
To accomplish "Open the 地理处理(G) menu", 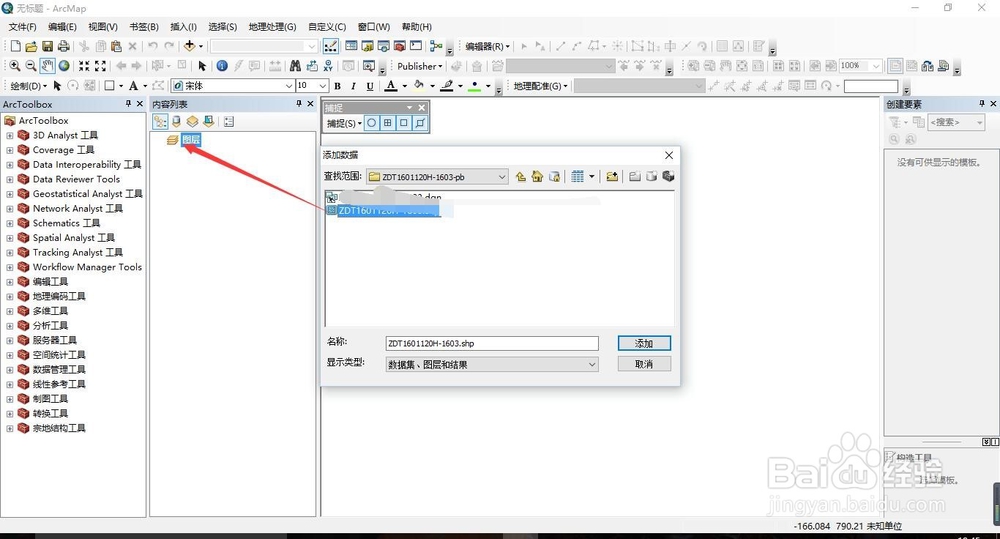I will [x=272, y=27].
